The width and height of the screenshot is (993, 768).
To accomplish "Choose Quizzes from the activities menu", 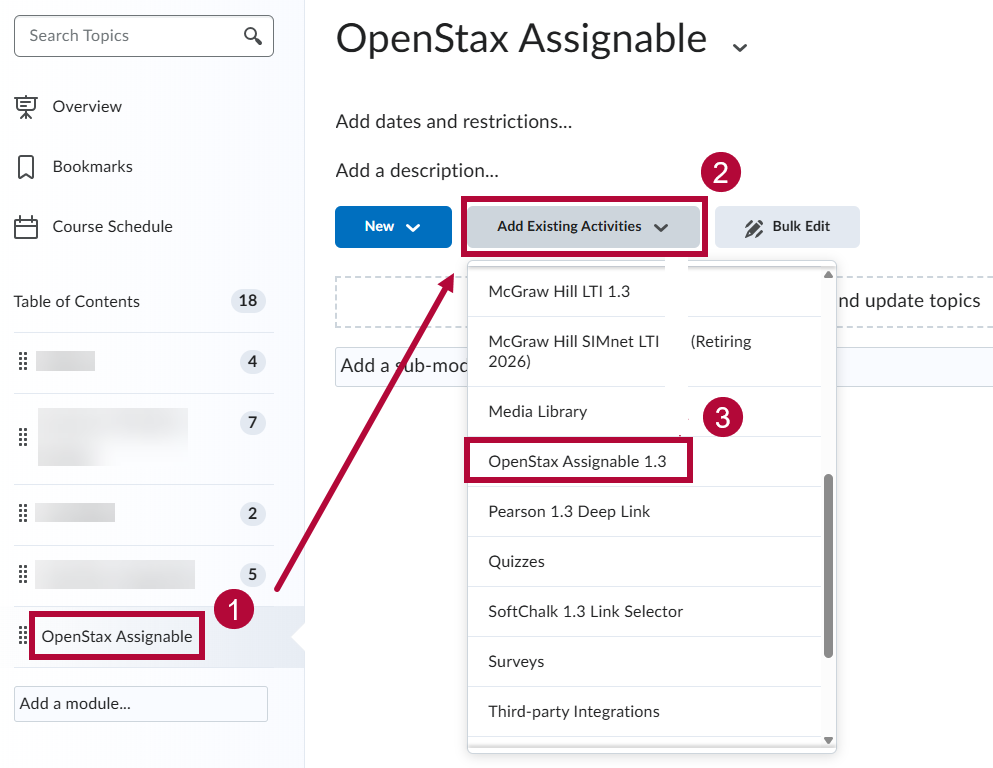I will [x=517, y=561].
